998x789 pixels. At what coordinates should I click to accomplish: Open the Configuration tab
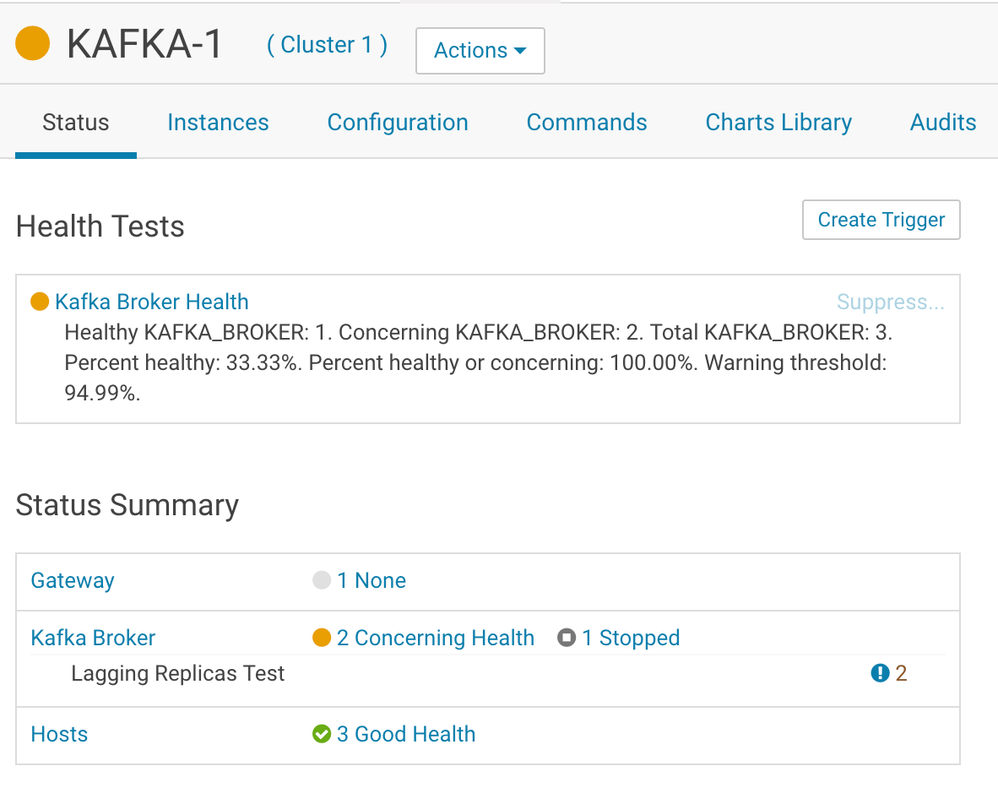[397, 123]
